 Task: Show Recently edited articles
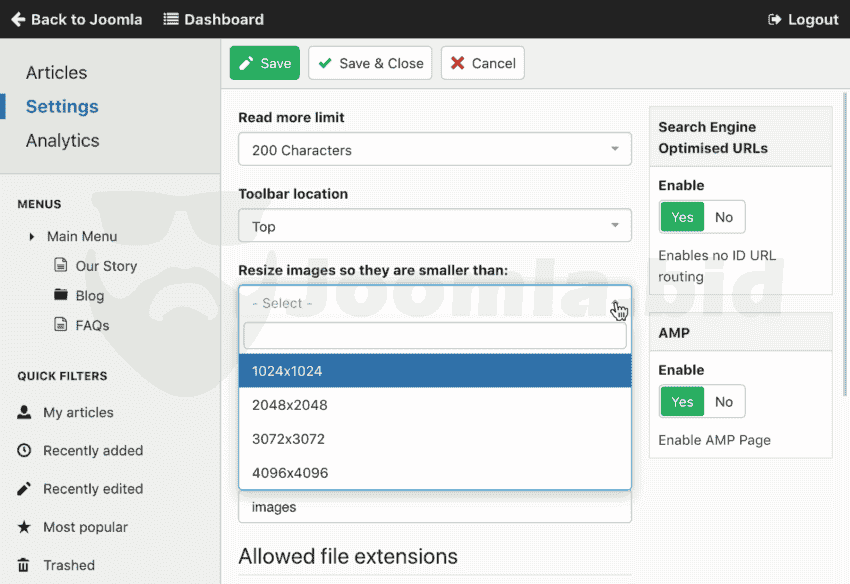click(92, 489)
